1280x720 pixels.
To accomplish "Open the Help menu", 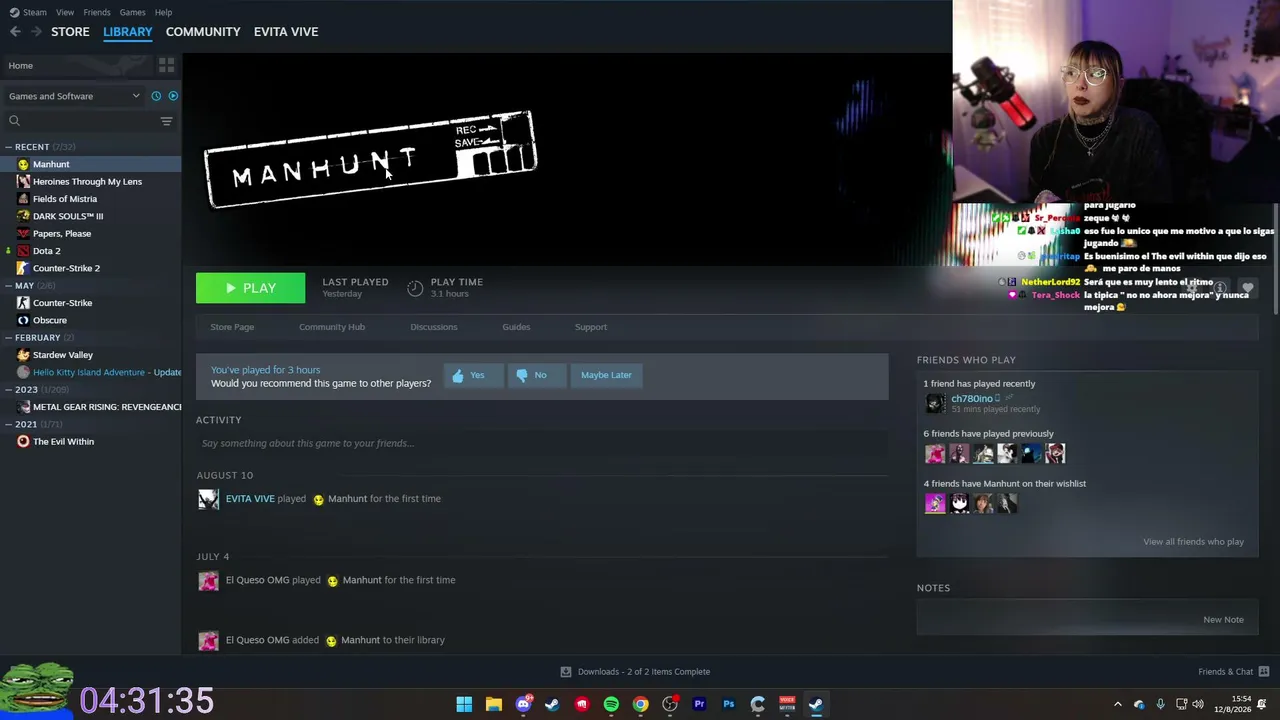I will [x=163, y=12].
